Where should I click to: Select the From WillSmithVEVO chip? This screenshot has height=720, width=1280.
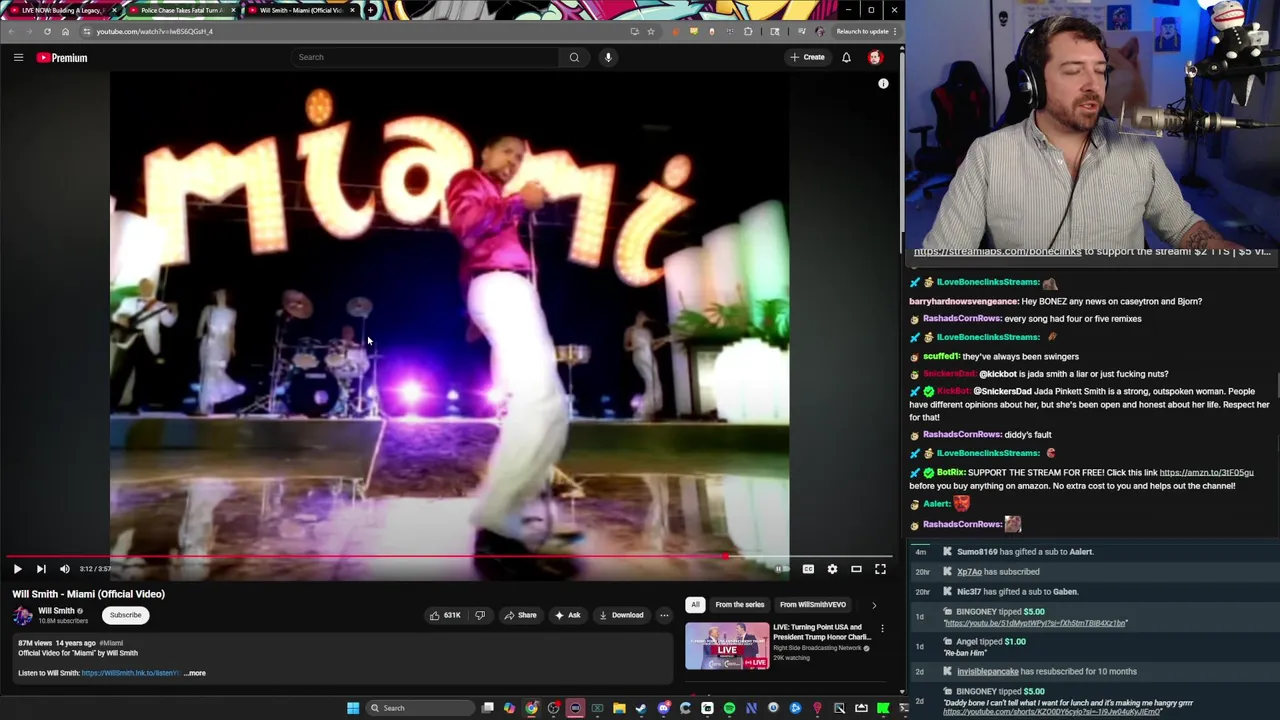point(813,604)
